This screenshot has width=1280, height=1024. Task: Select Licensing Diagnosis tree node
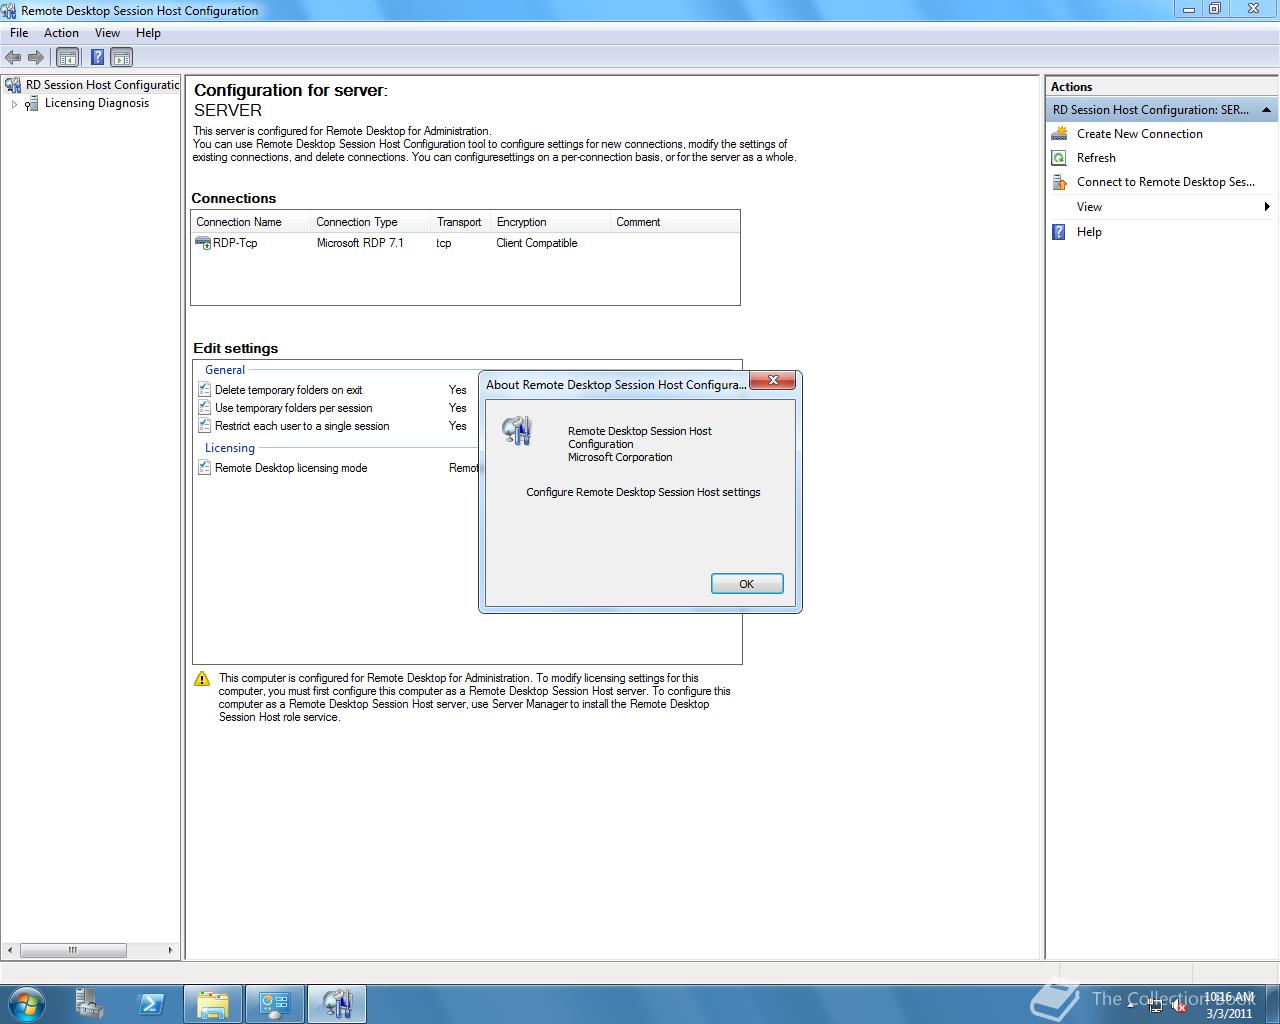[x=97, y=103]
